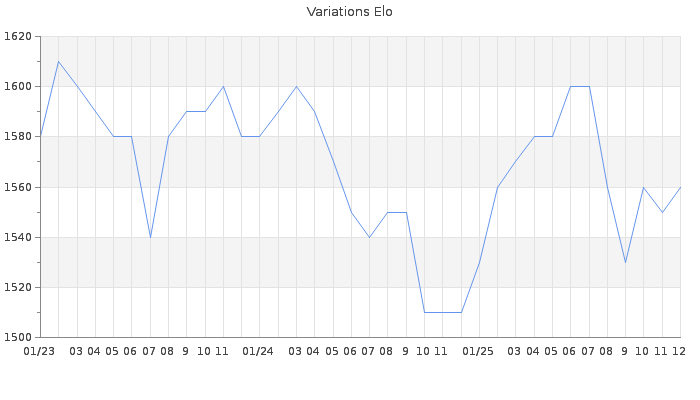Image resolution: width=700 pixels, height=400 pixels.
Task: Click the flat 1600 plateau in 2025
Action: (x=580, y=86)
